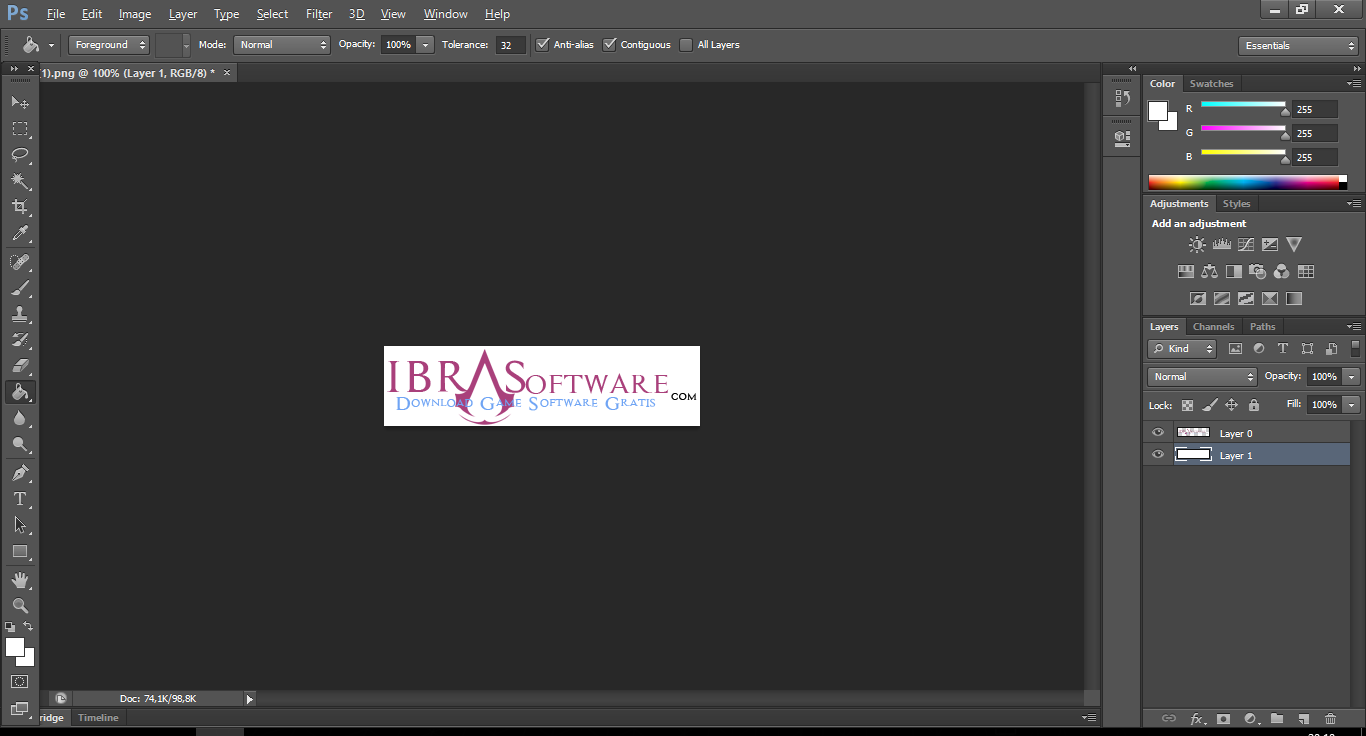Select the Magic Wand tool
Screen dimensions: 1366x736
click(x=20, y=181)
